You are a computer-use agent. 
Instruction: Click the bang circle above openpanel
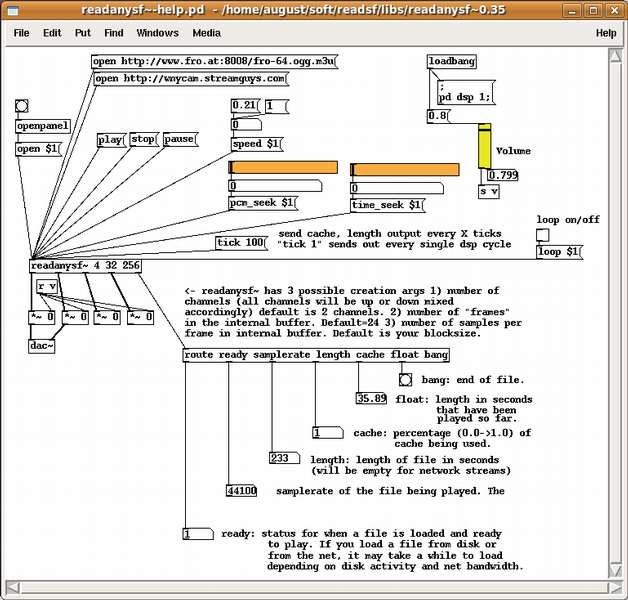(22, 106)
